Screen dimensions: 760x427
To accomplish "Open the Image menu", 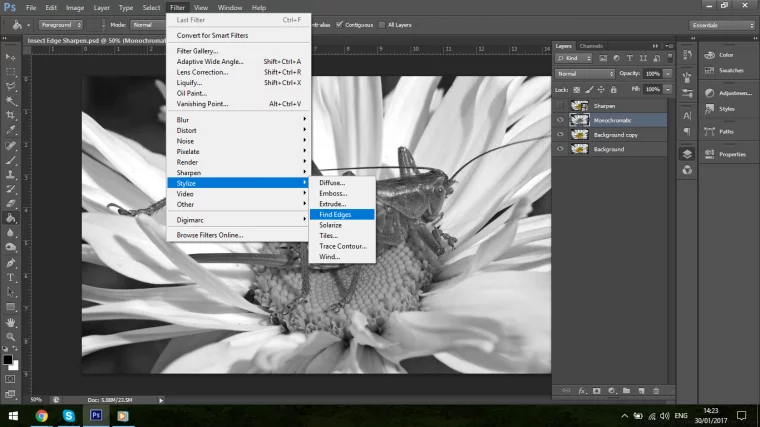I will point(75,8).
